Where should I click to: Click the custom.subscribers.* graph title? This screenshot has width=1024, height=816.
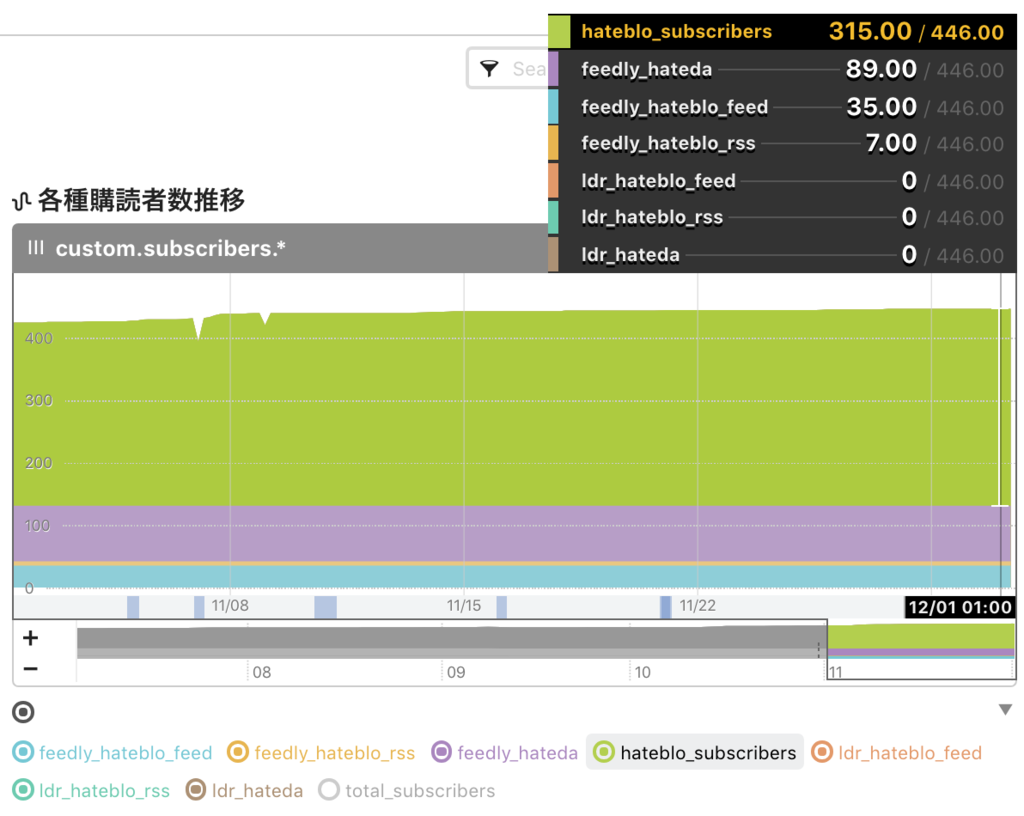170,248
